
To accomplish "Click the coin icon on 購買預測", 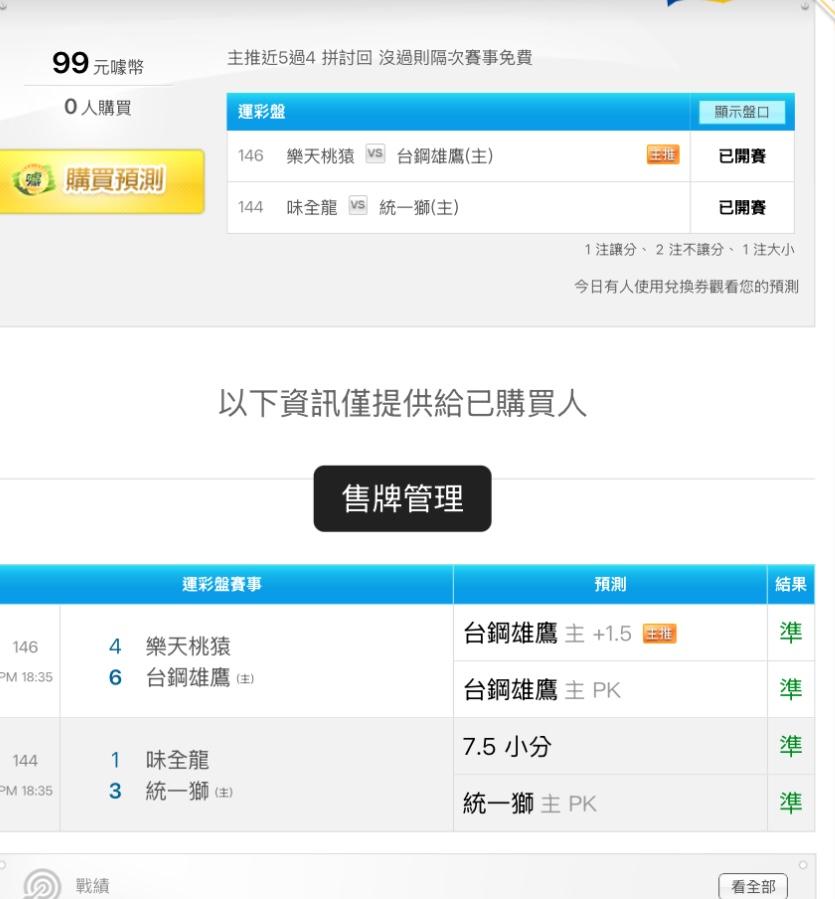I will click(x=33, y=180).
